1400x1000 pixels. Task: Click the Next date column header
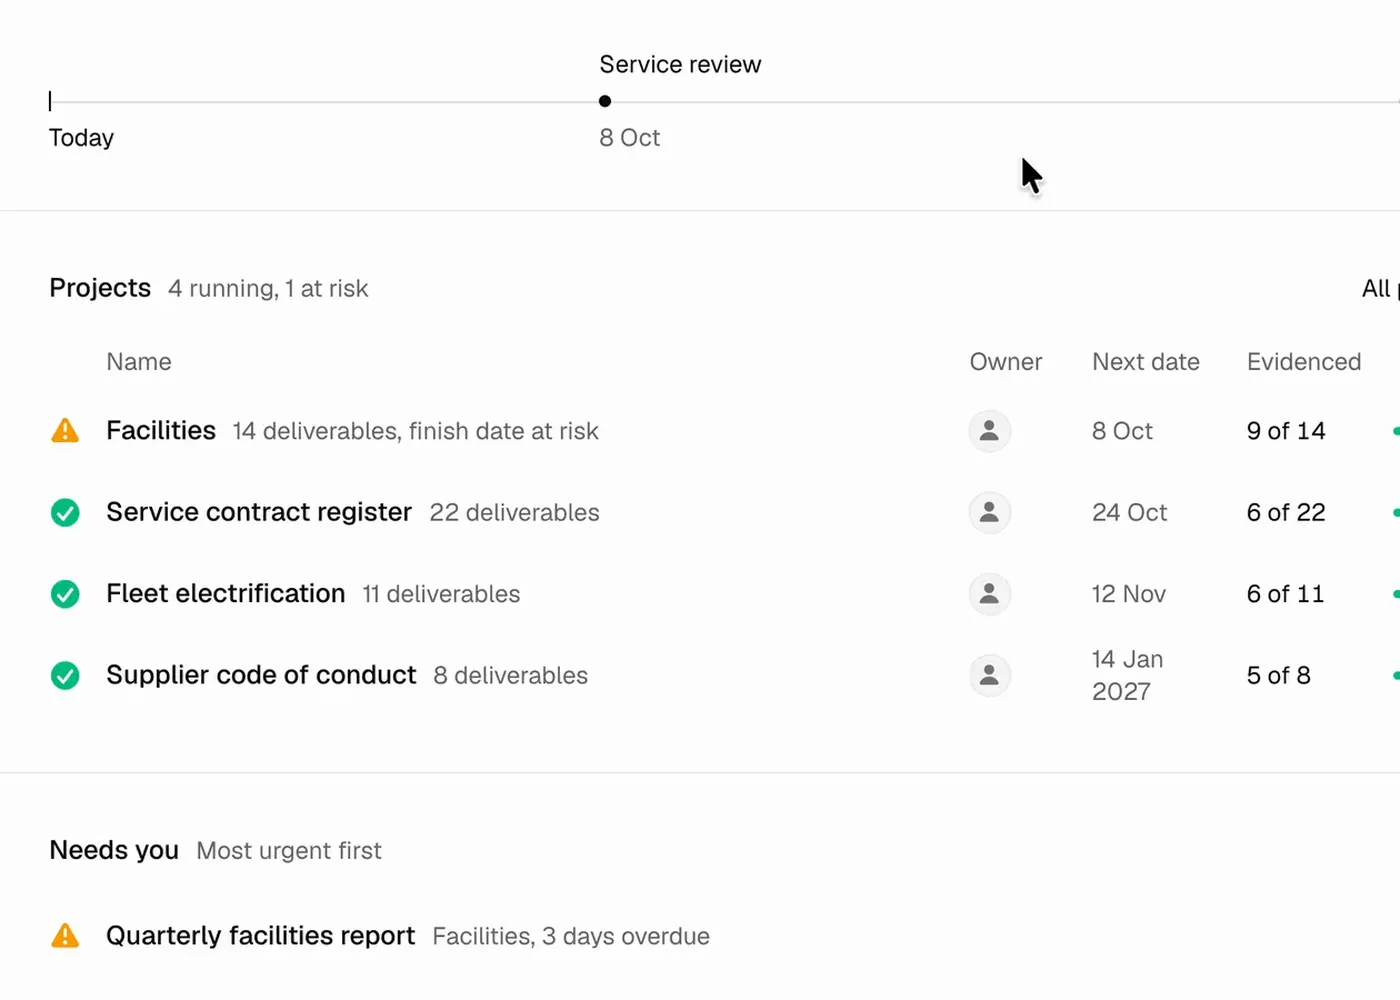pos(1146,362)
